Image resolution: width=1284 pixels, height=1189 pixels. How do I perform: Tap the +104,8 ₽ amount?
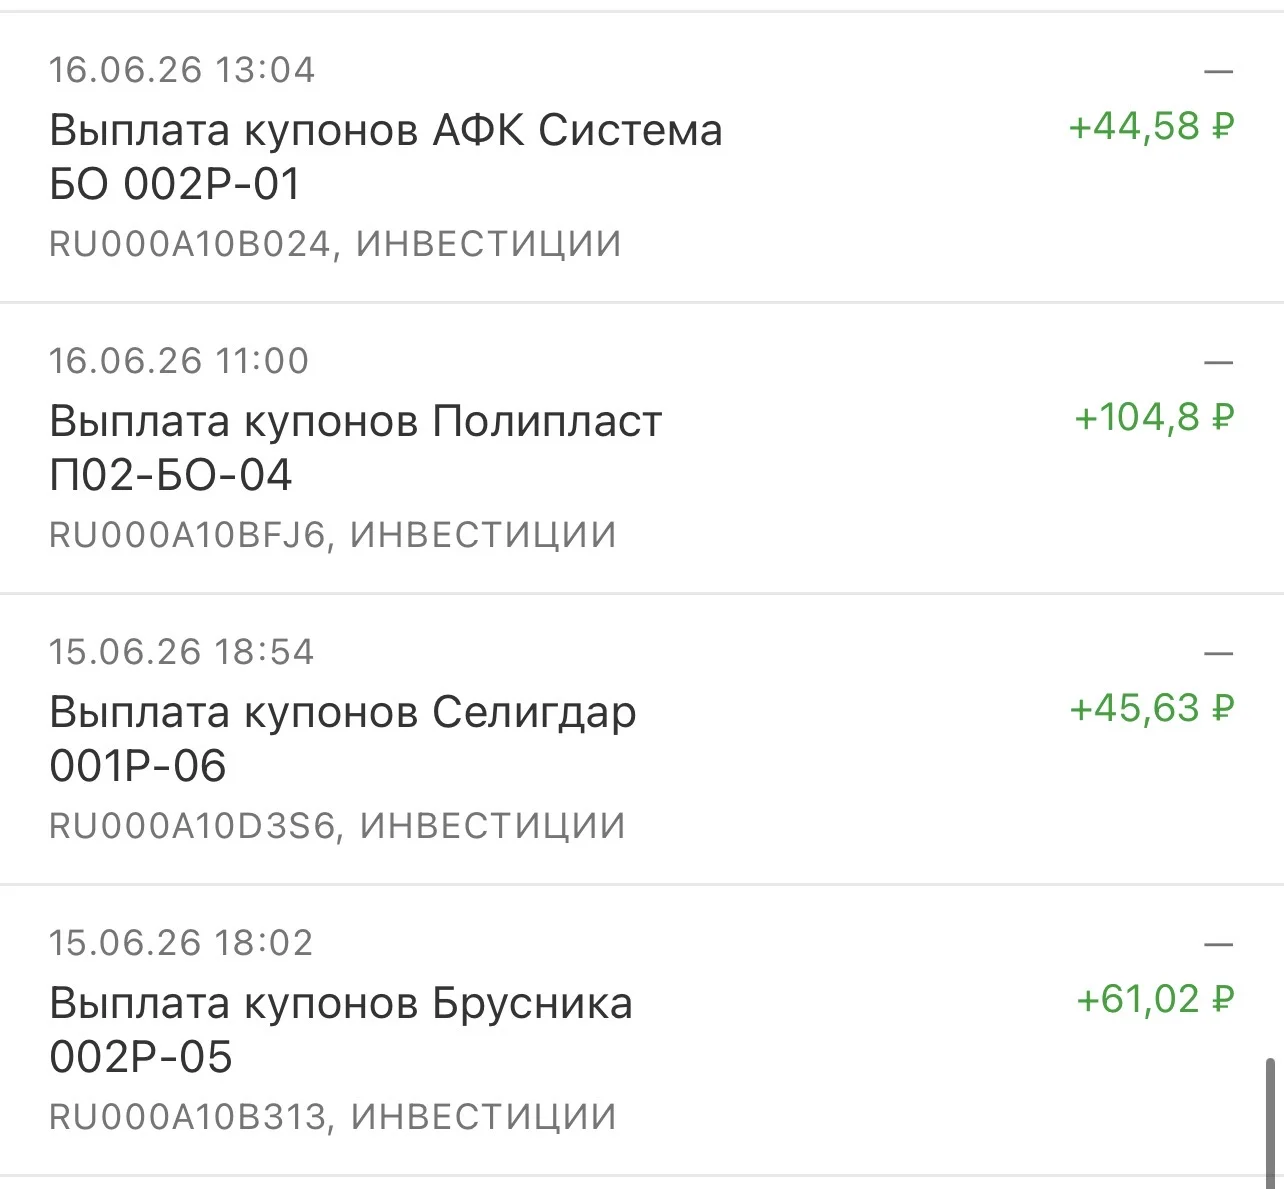(x=1154, y=418)
